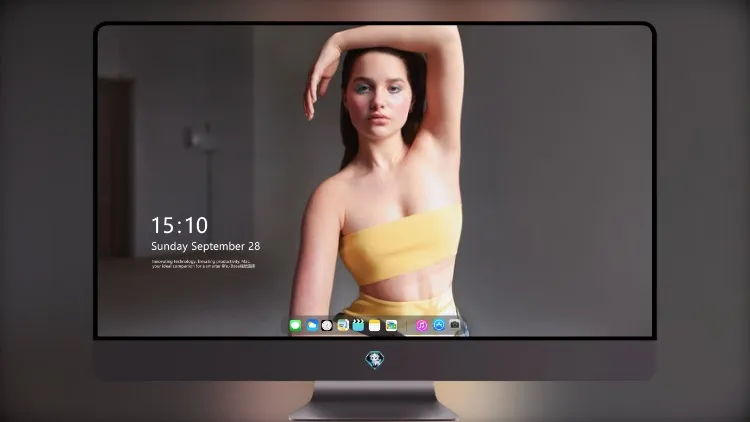Open the photo gallery dock icon
The image size is (750, 422).
(x=391, y=325)
